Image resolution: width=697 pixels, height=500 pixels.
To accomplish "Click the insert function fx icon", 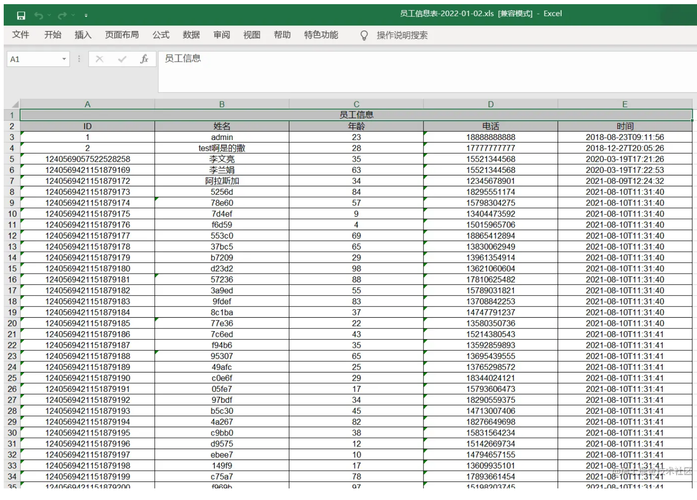I will coord(144,59).
